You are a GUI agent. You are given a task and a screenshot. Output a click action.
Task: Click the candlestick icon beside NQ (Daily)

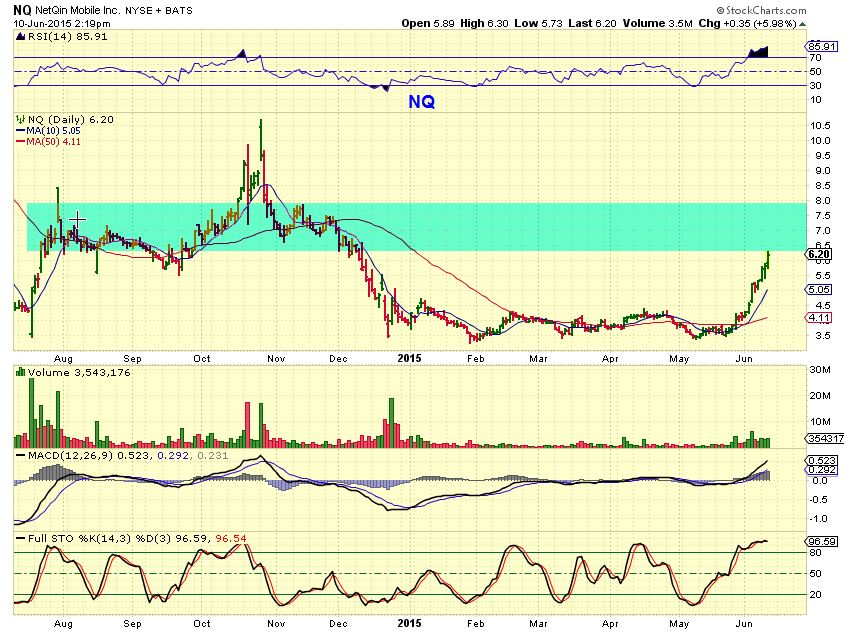click(20, 119)
